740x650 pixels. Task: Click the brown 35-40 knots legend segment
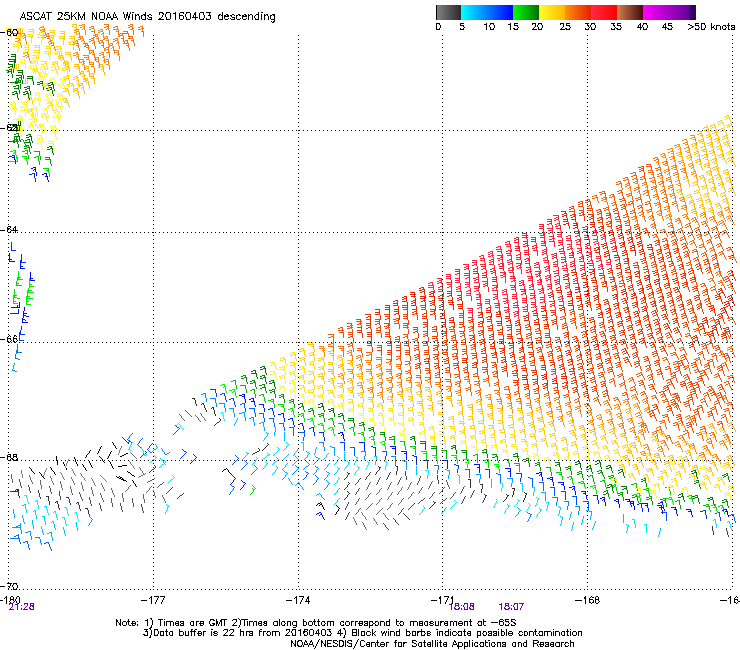630,12
